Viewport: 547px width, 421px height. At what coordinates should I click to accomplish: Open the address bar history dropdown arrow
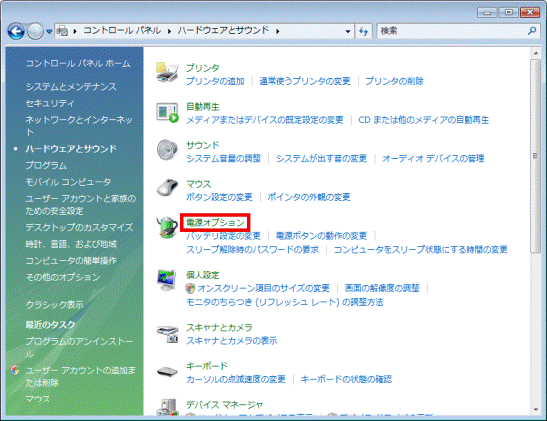[x=347, y=31]
